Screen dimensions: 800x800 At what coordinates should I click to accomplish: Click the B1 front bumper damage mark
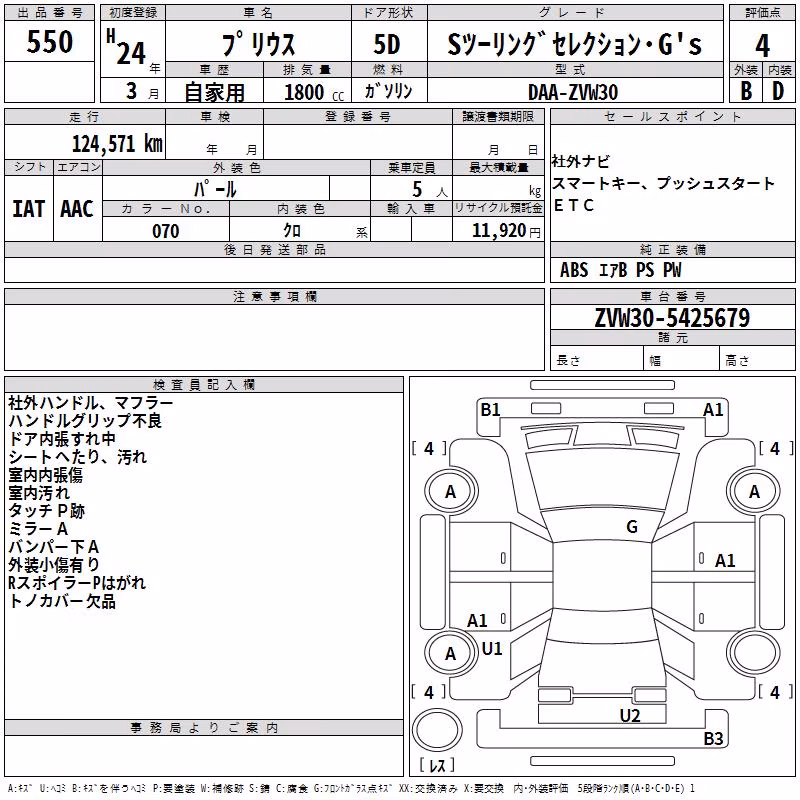pyautogui.click(x=490, y=409)
